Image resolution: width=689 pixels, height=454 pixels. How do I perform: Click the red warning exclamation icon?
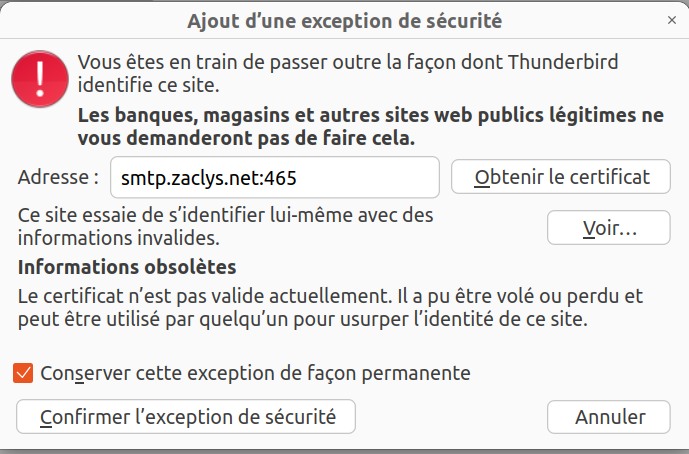40,80
